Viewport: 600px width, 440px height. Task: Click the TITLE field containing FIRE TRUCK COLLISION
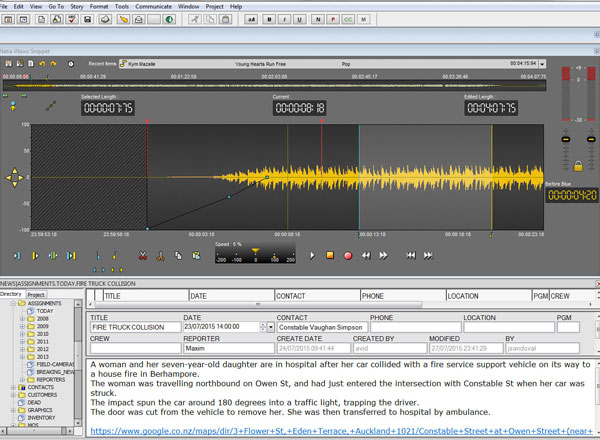tap(135, 327)
